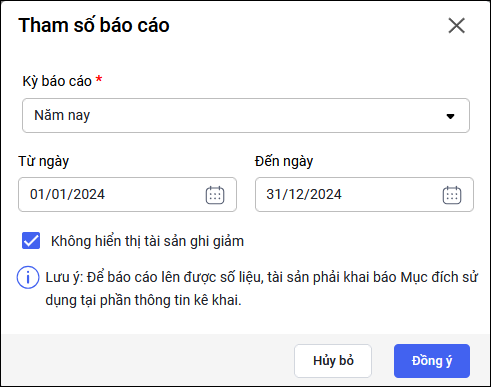Click the Đến ngày label

pos(284,162)
